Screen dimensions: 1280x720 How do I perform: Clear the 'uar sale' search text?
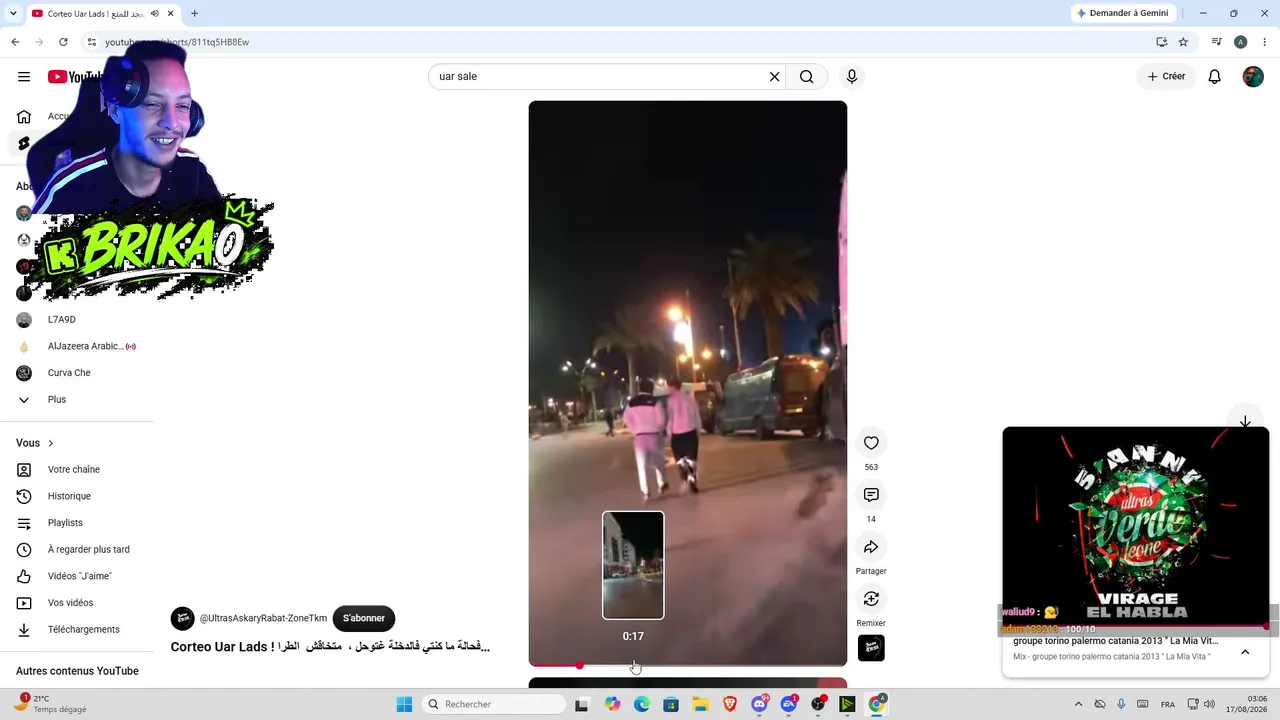(774, 77)
